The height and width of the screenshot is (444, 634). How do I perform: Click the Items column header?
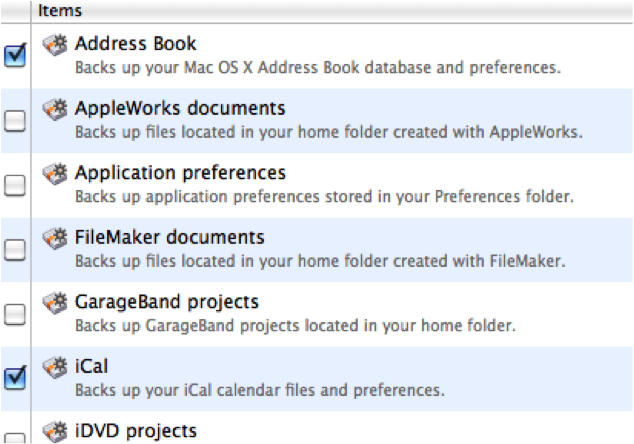60,10
